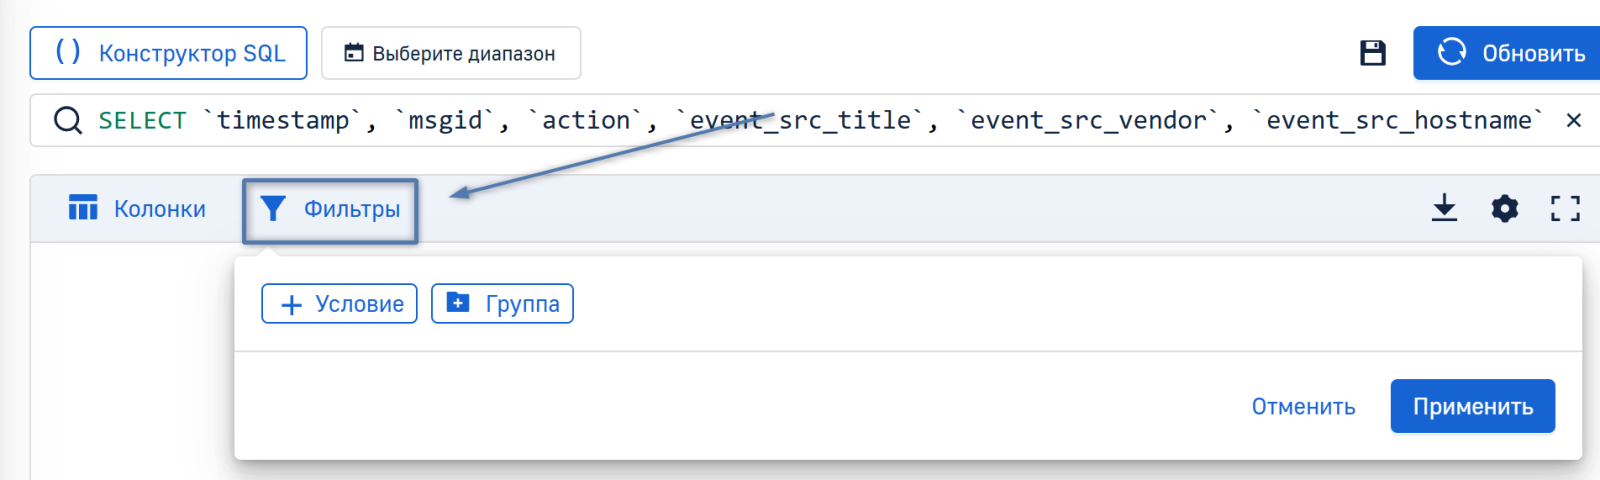Switch to the Колонки tab
1600x480 pixels.
tap(159, 209)
